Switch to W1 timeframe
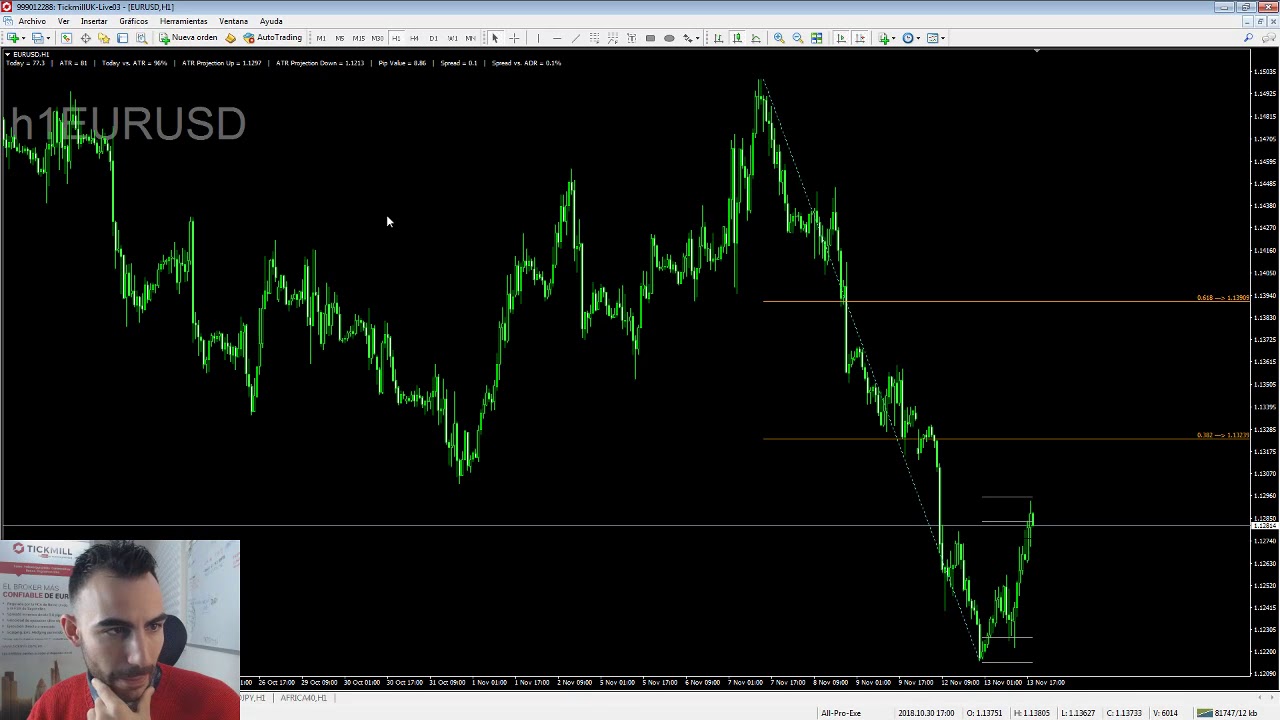 tap(452, 38)
